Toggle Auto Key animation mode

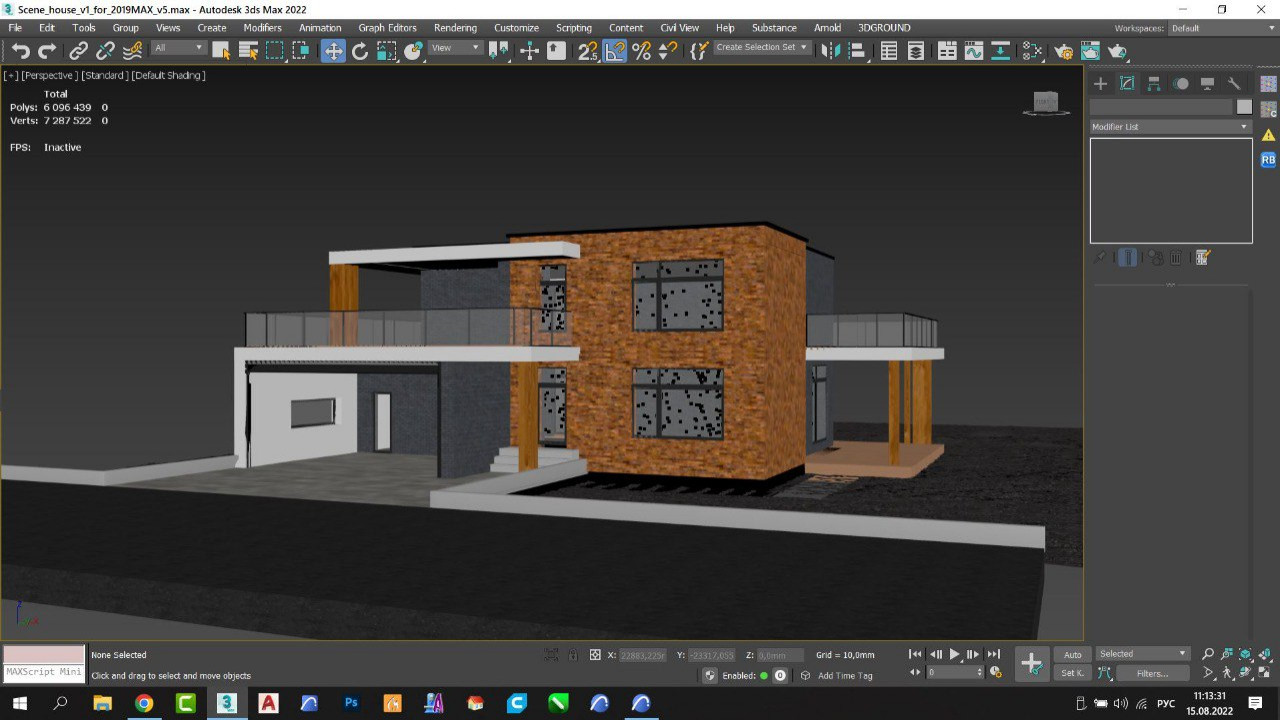coord(1072,655)
